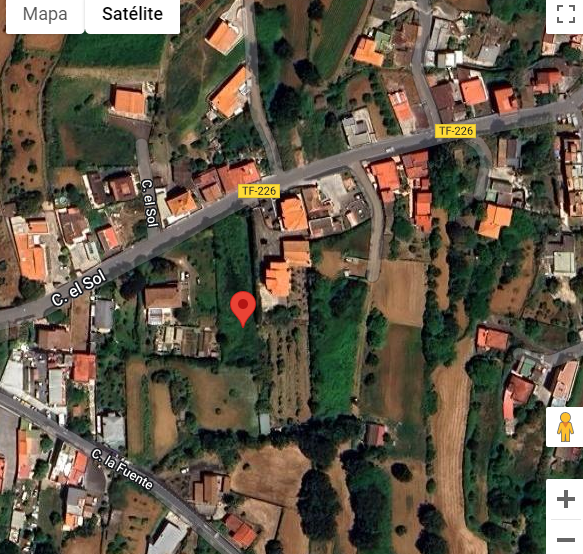Click the red location pin marker

click(x=243, y=308)
